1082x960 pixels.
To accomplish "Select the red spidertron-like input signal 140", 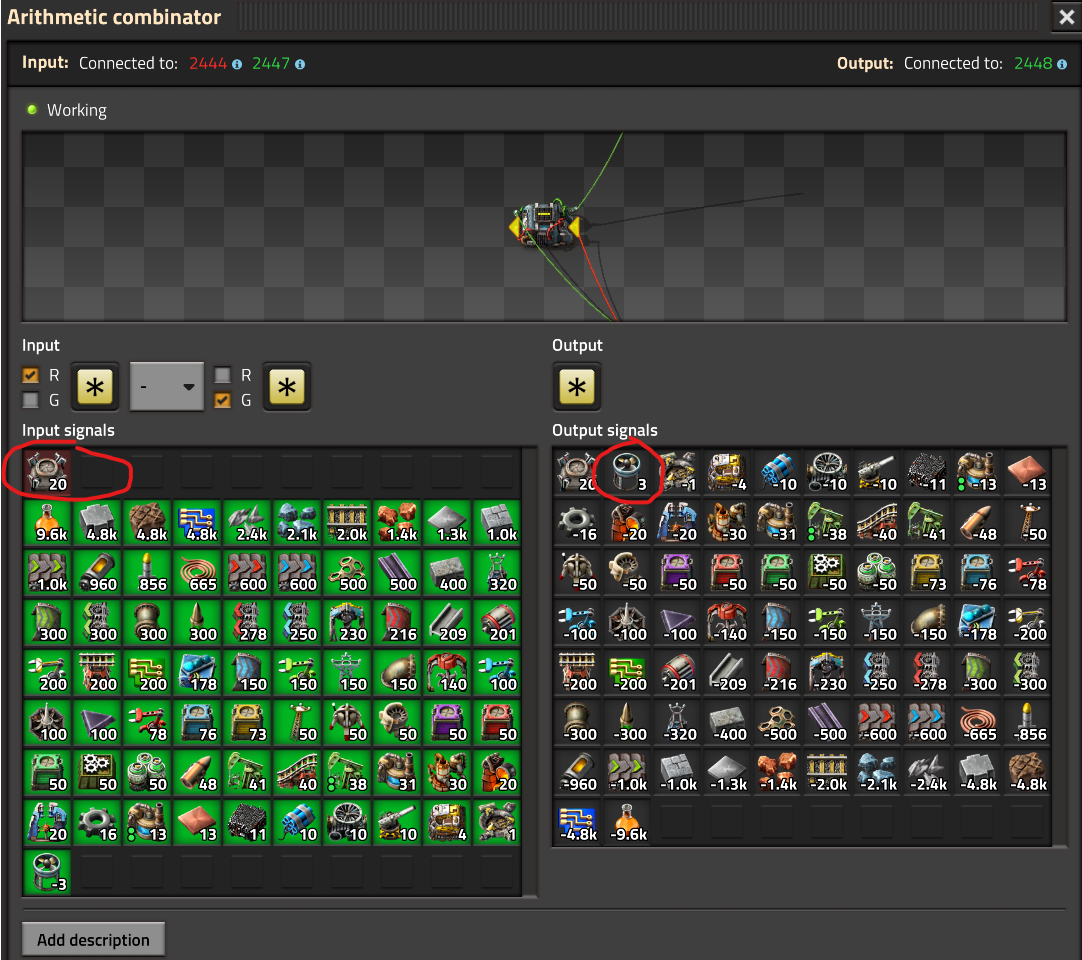I will tap(447, 672).
